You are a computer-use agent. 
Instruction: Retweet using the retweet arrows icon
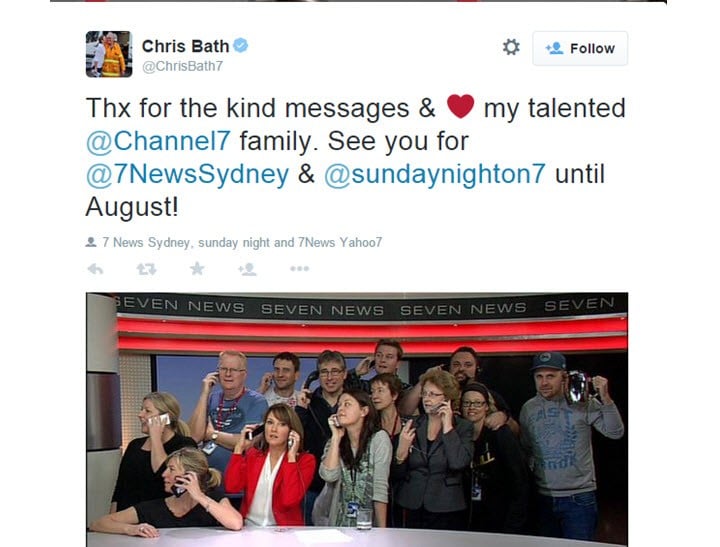146,269
